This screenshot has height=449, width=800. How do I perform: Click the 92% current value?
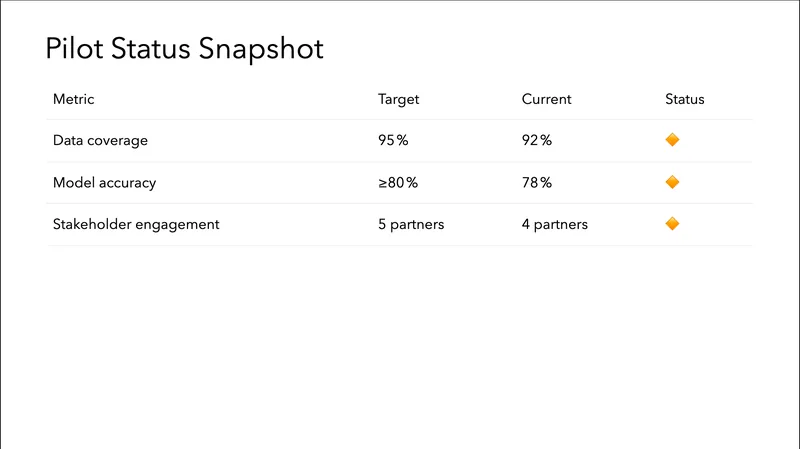(x=537, y=141)
